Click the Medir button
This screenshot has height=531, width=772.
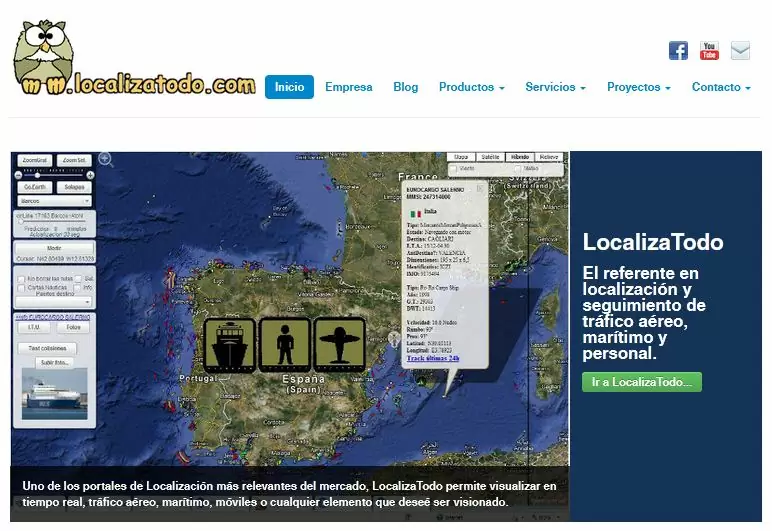54,248
